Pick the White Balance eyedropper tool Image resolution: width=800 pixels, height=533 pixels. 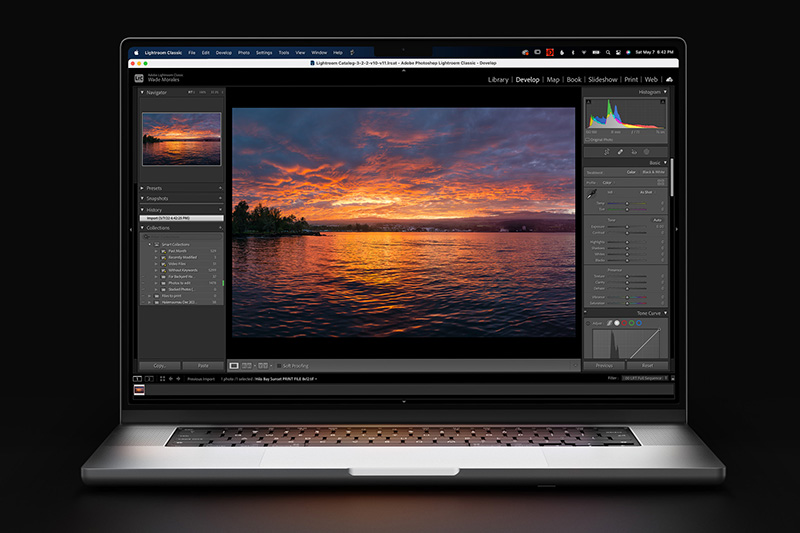point(592,194)
